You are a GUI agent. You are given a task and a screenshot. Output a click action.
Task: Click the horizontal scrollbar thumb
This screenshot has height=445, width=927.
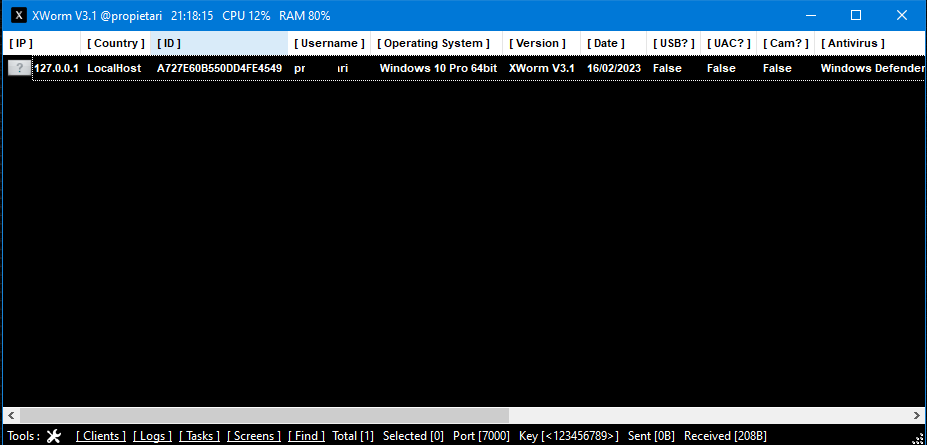click(264, 415)
